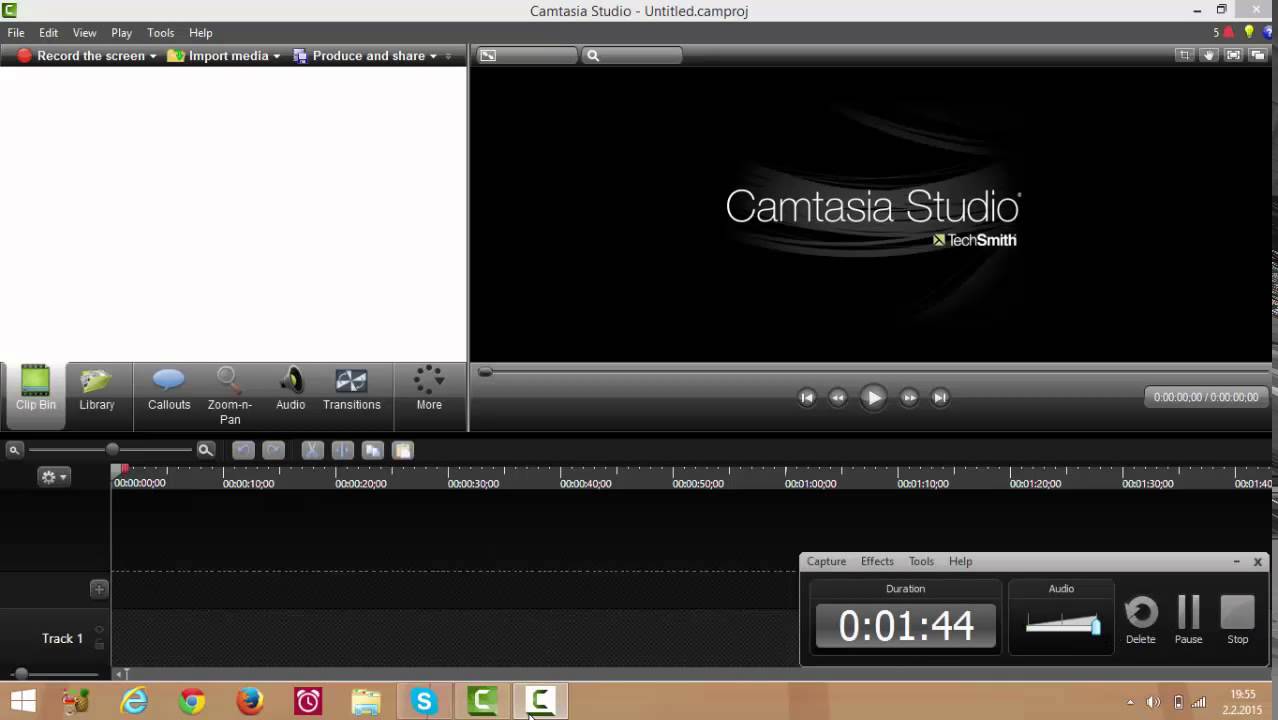Viewport: 1278px width, 720px height.
Task: Click the Split timeline button
Action: [x=342, y=450]
